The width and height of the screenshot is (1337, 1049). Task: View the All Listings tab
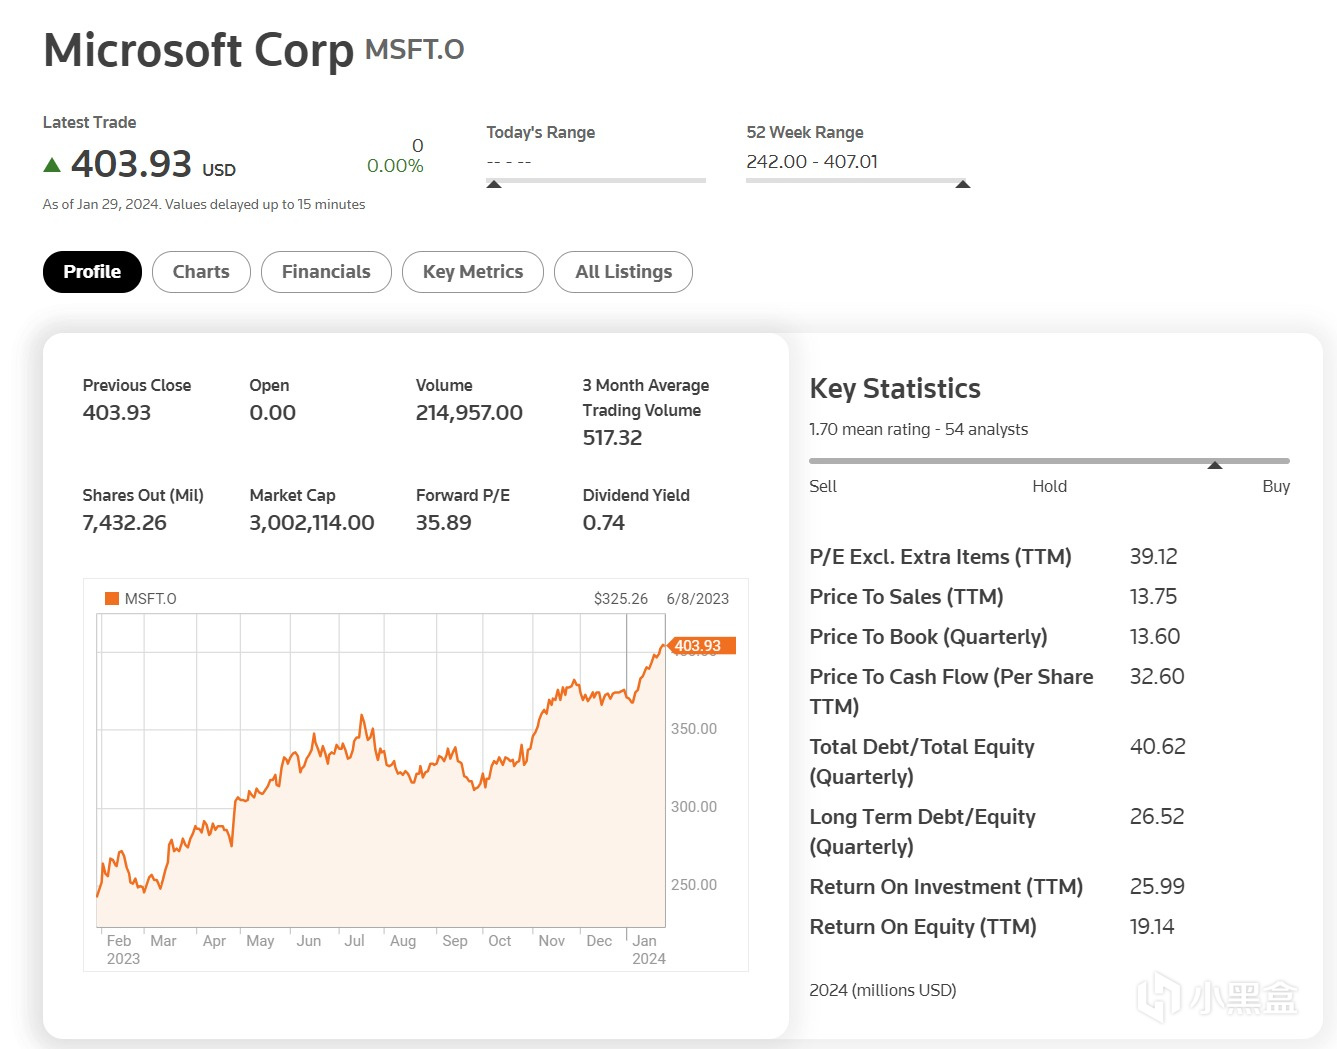pos(623,272)
